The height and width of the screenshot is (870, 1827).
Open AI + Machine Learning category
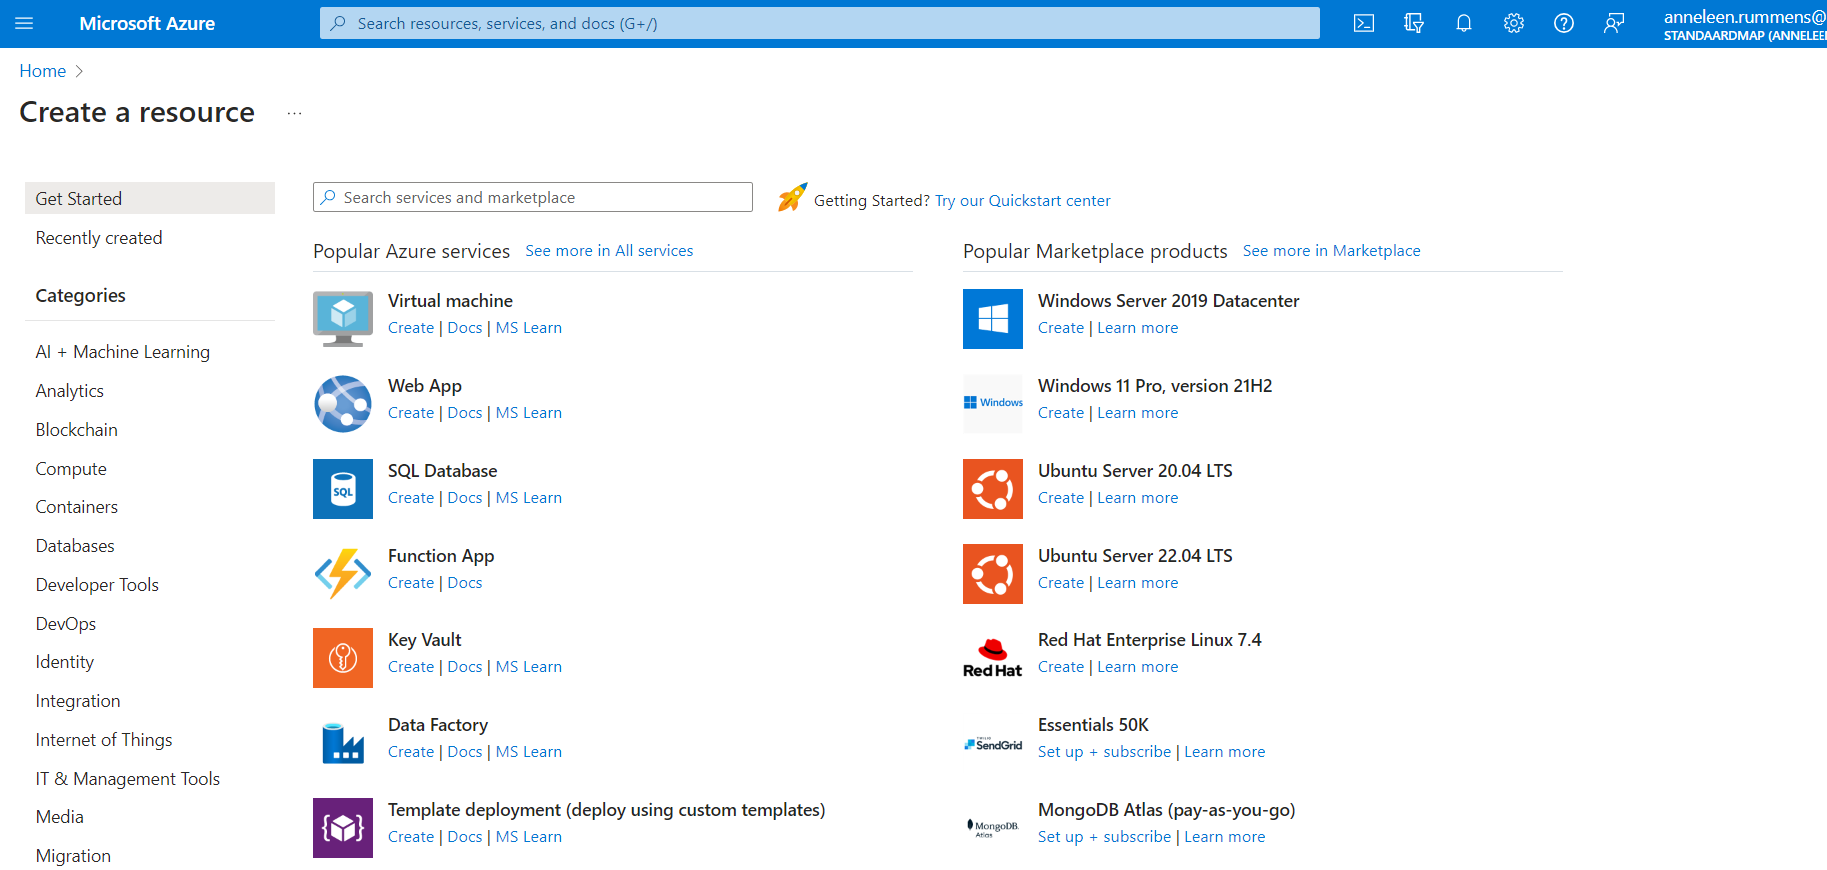(x=123, y=352)
